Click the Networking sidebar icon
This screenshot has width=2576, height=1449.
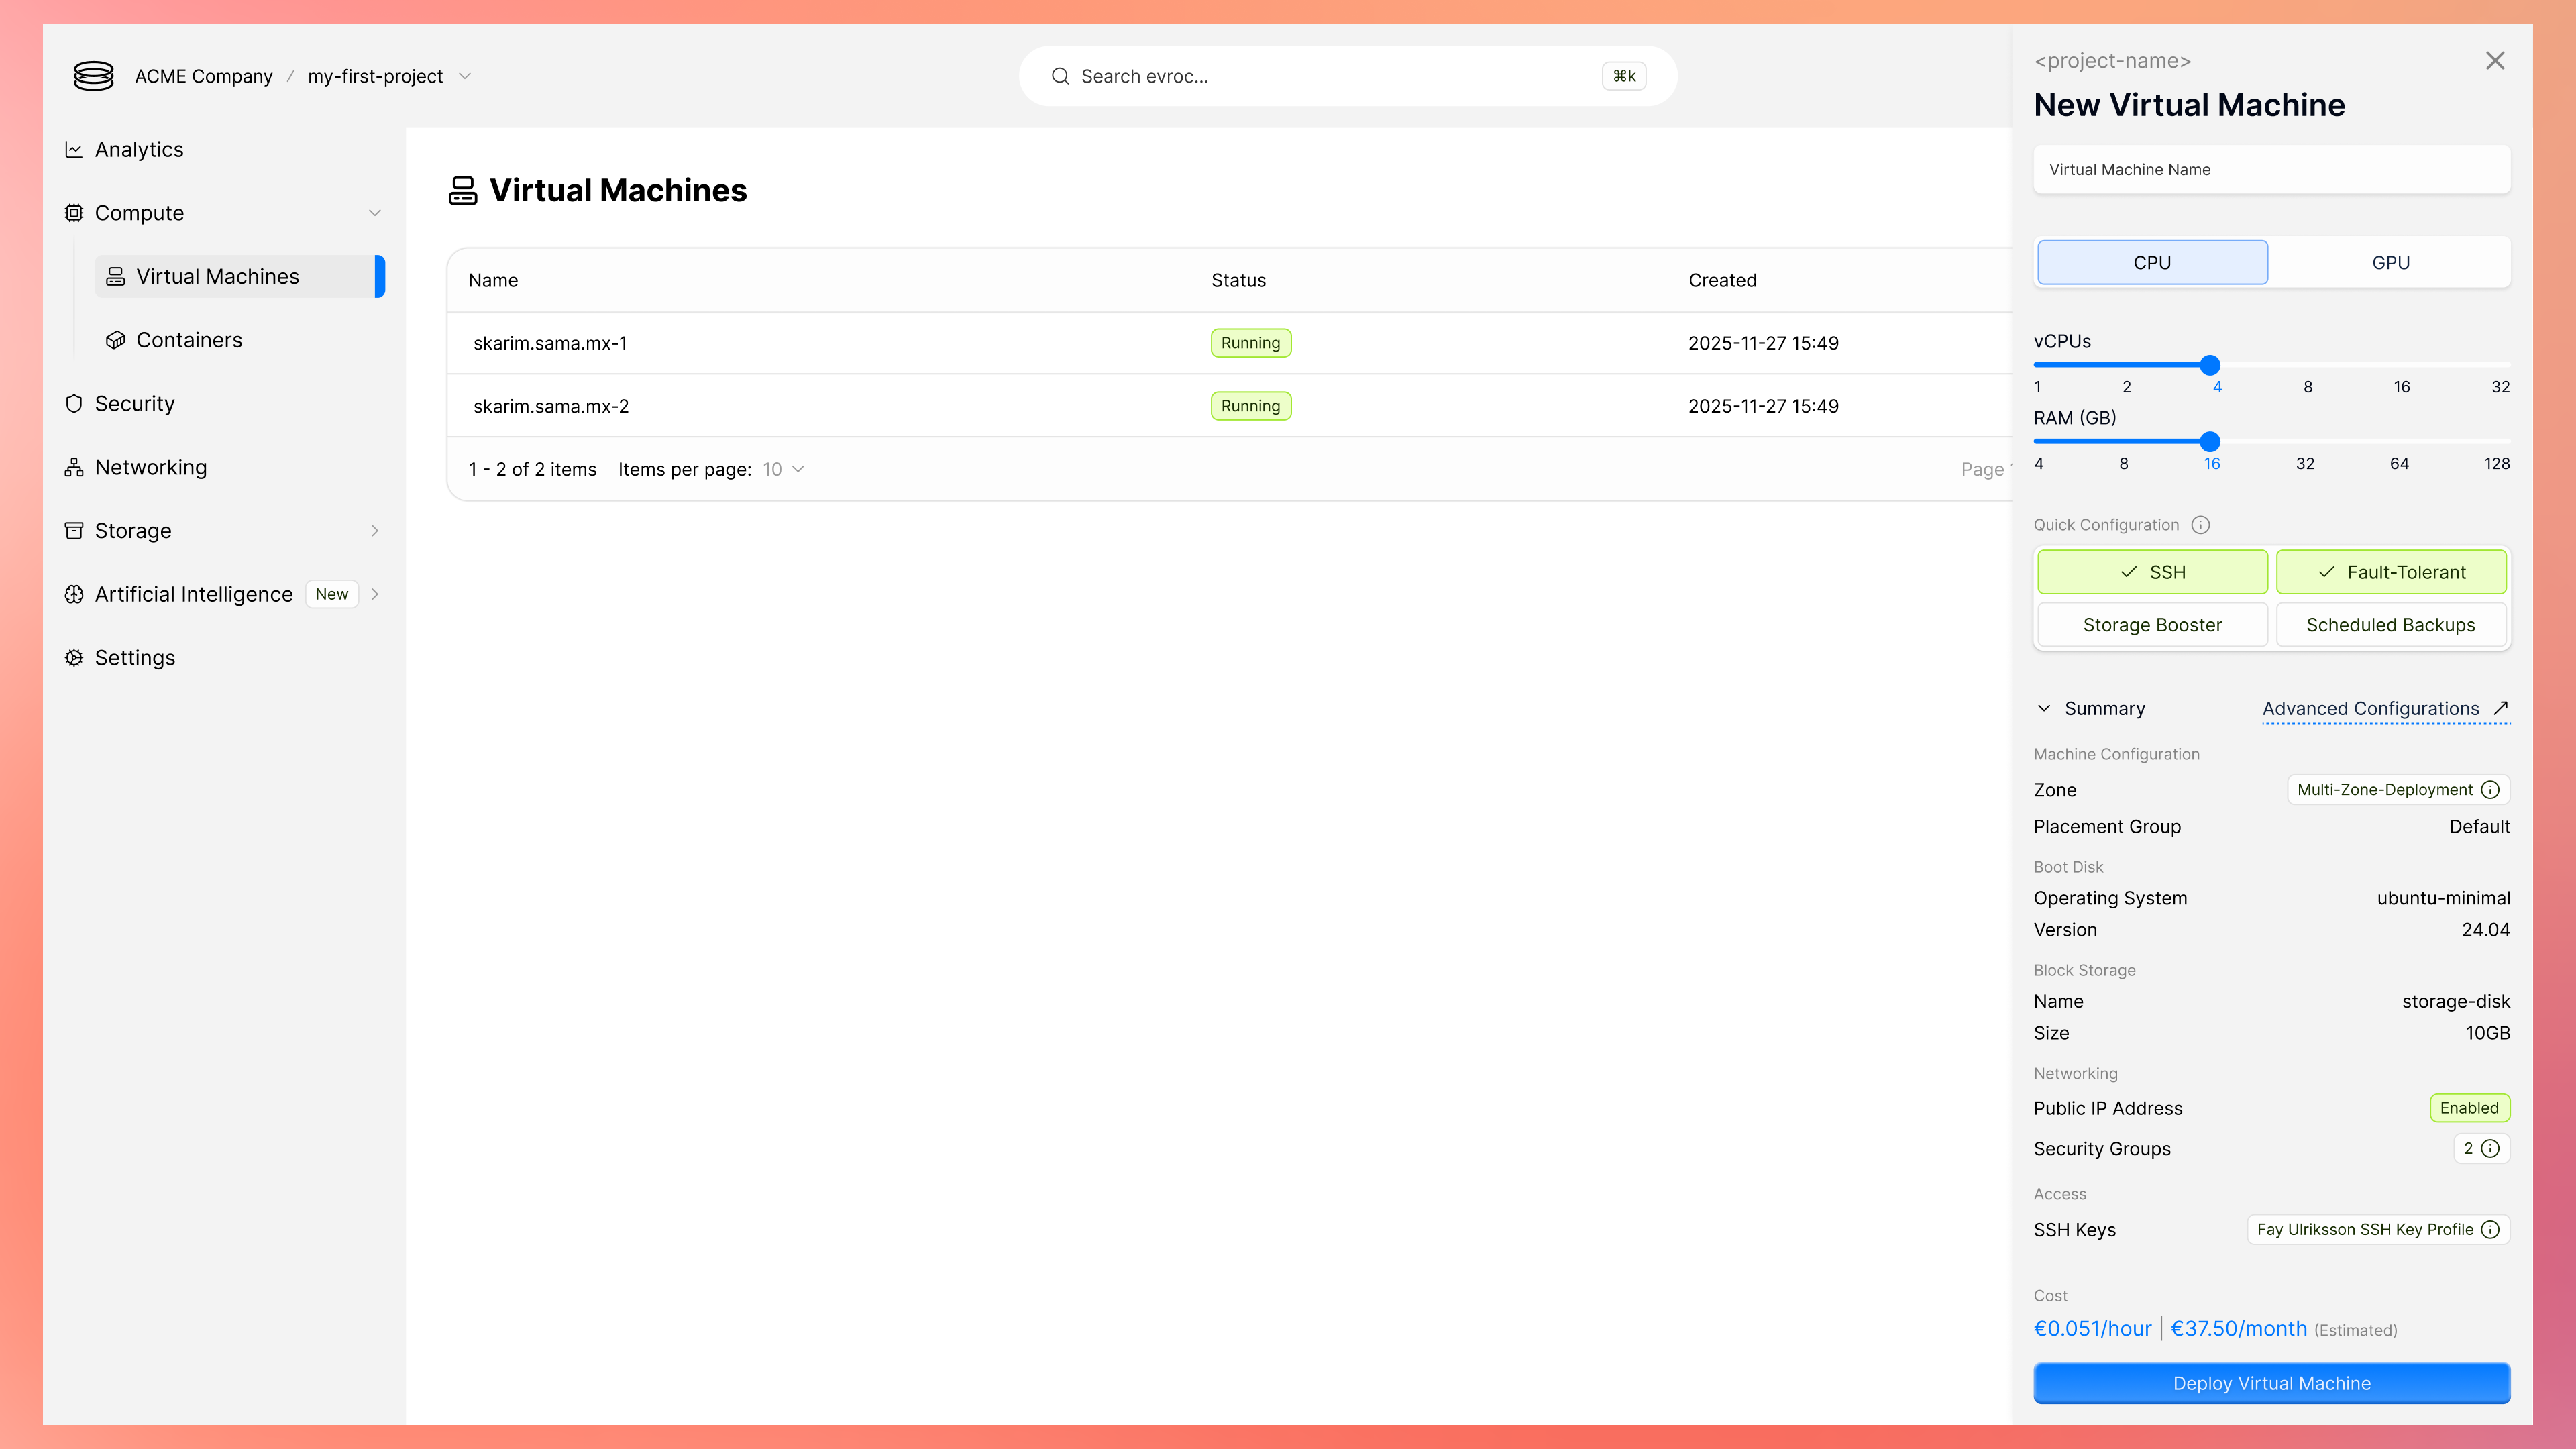(74, 468)
